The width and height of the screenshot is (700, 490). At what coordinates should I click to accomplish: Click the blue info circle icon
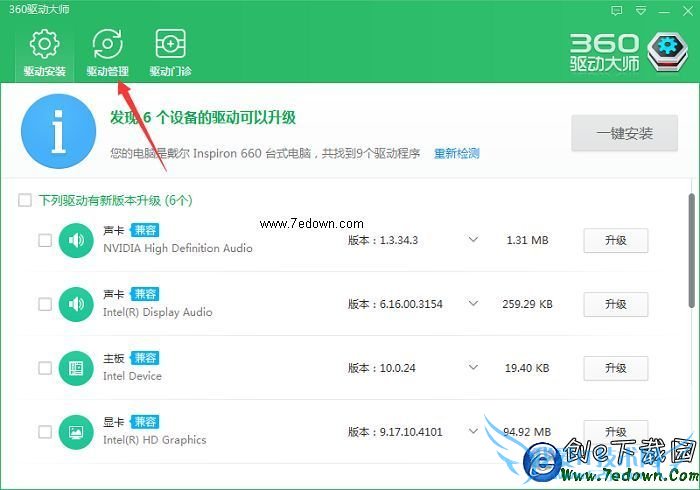pos(58,131)
